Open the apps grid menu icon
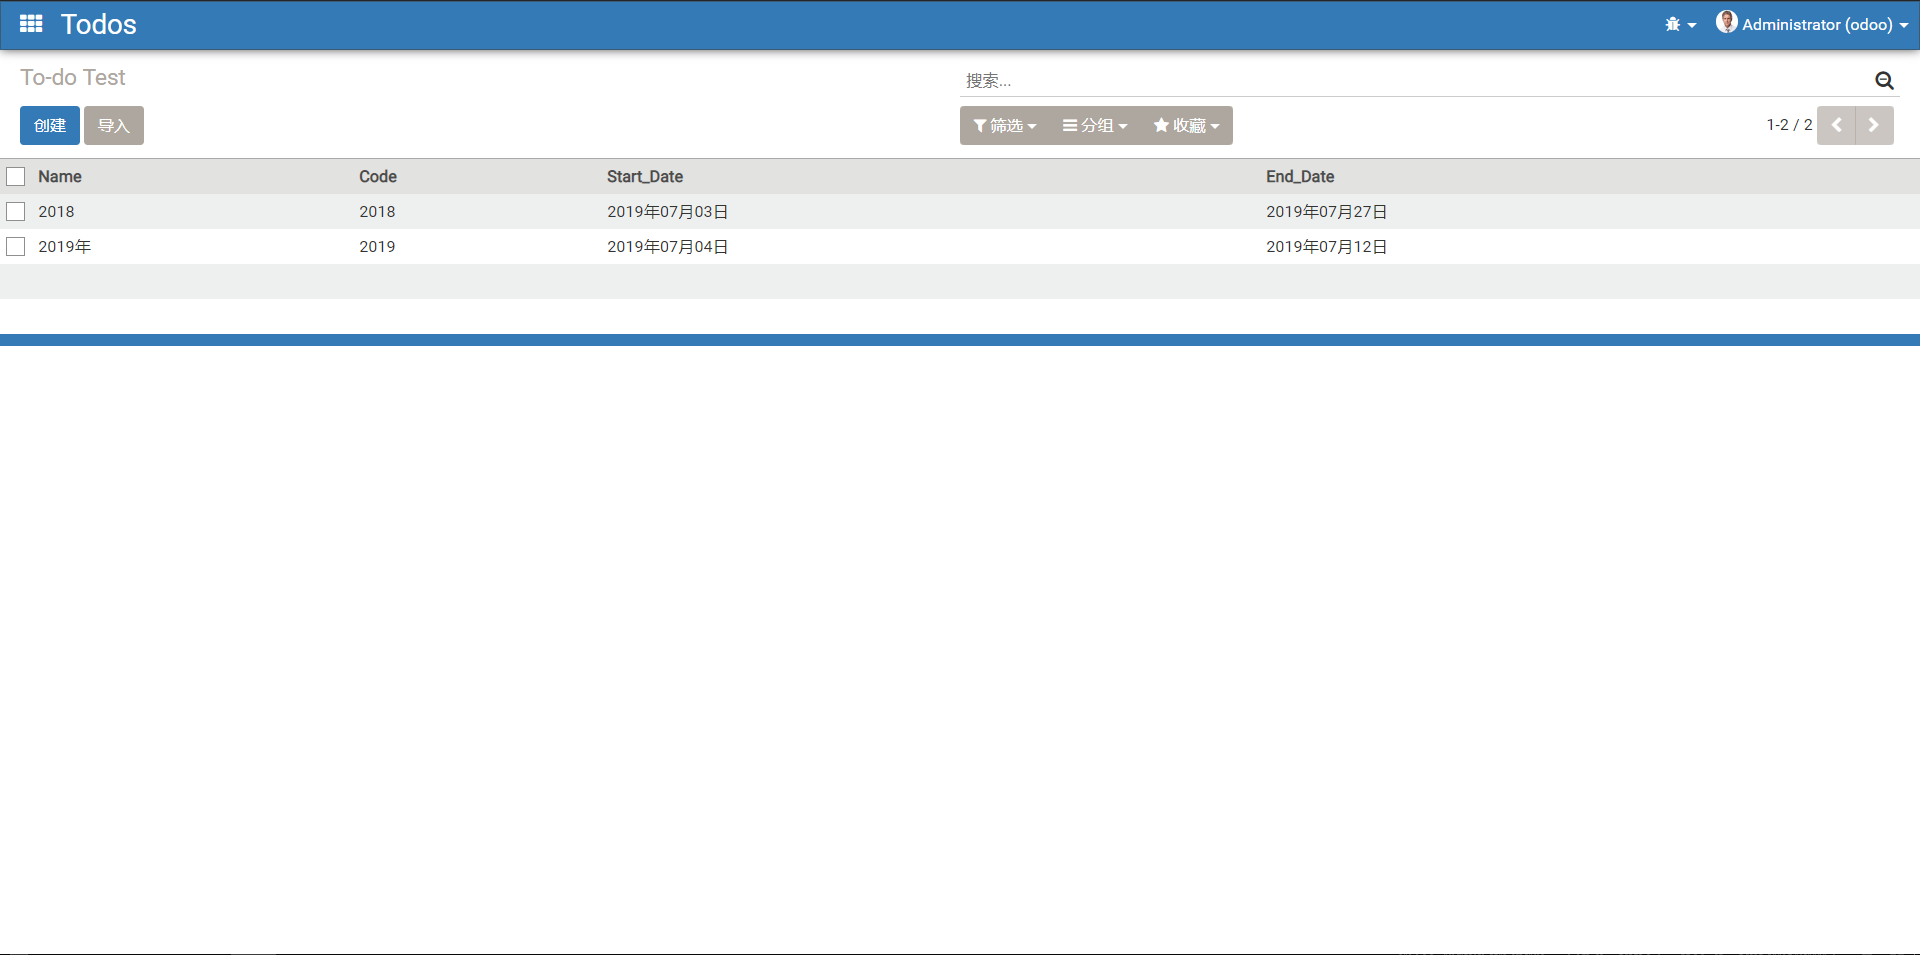Screen dimensions: 1920x955 tap(31, 24)
